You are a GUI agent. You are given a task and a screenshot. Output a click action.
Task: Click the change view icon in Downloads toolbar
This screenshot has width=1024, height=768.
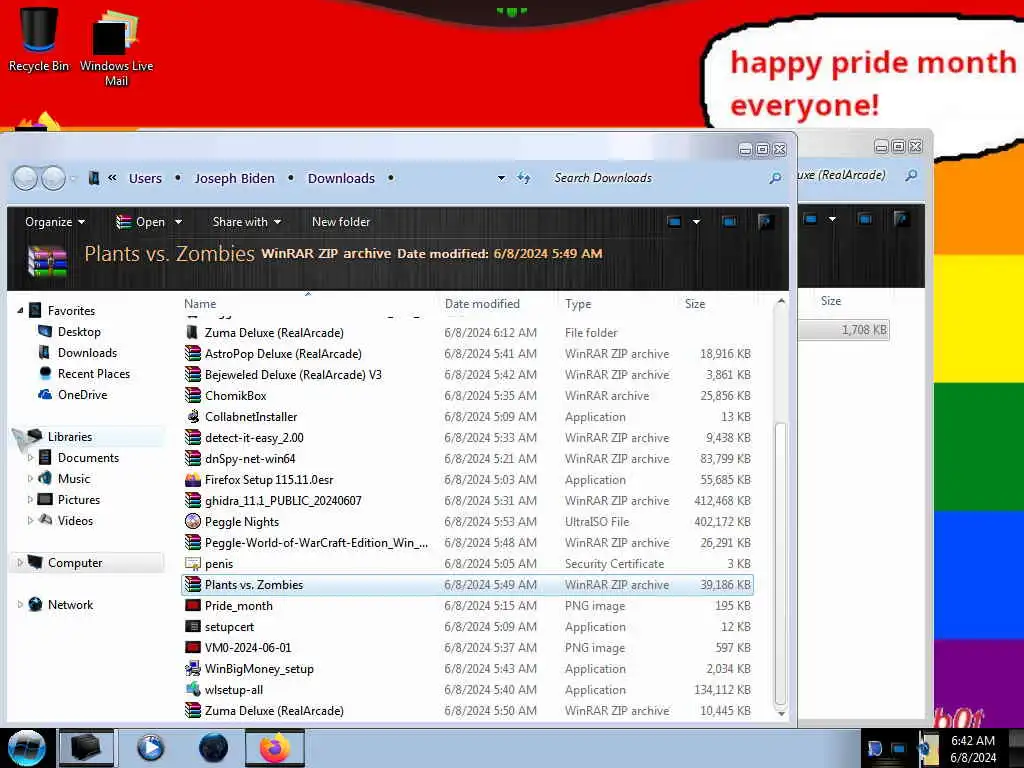[675, 222]
